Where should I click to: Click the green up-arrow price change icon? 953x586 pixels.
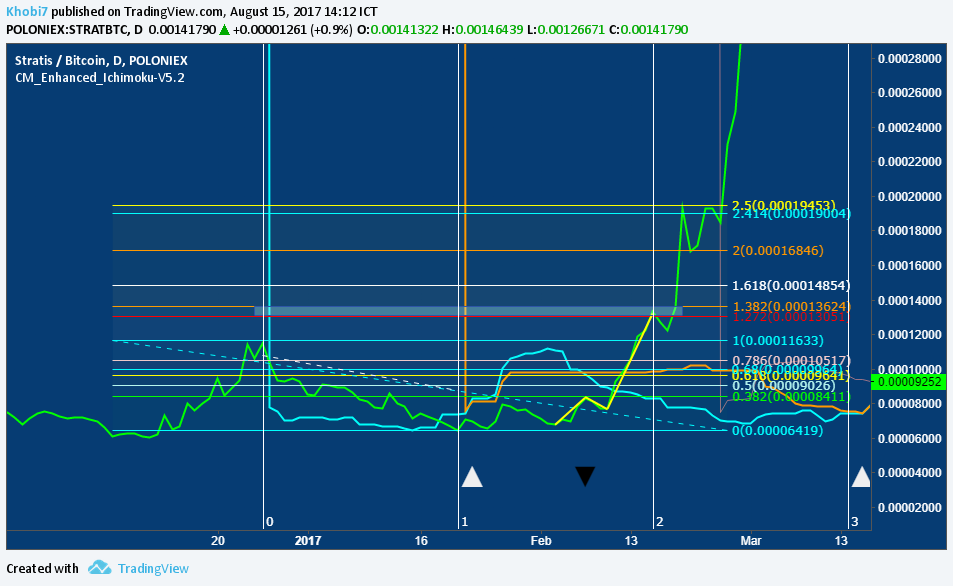[x=224, y=29]
